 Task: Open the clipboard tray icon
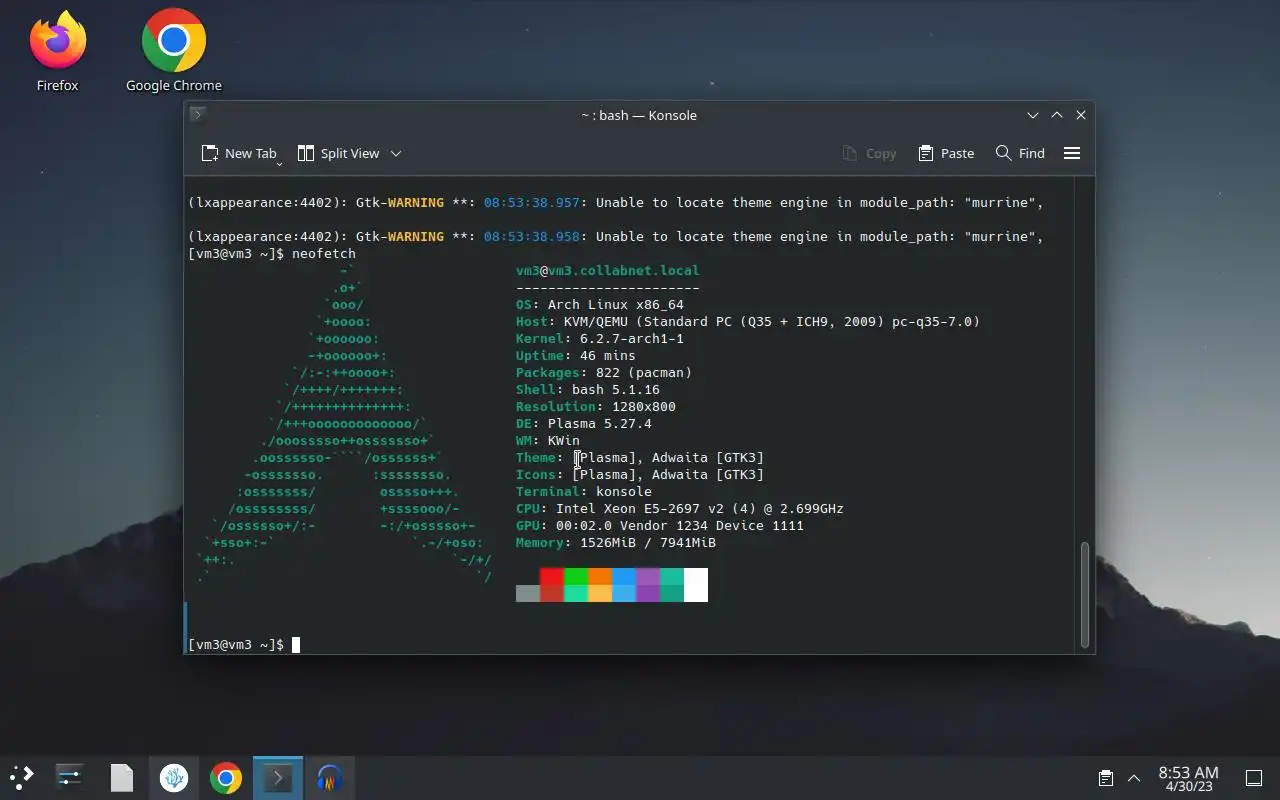tap(1106, 778)
